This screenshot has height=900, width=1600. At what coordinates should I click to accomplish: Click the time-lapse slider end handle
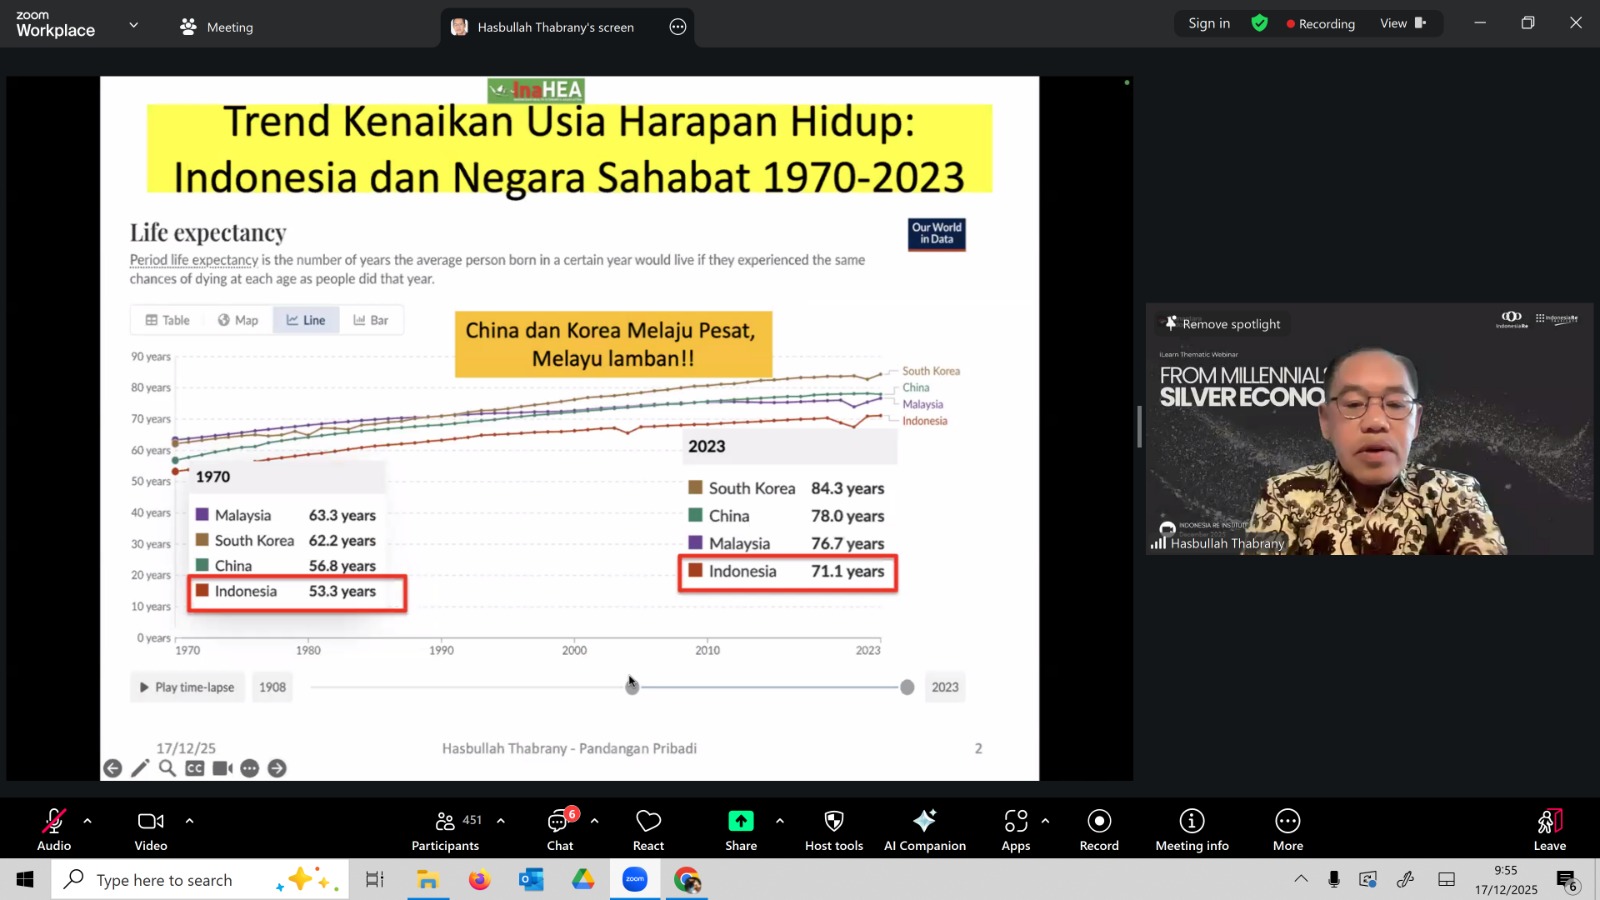point(907,687)
